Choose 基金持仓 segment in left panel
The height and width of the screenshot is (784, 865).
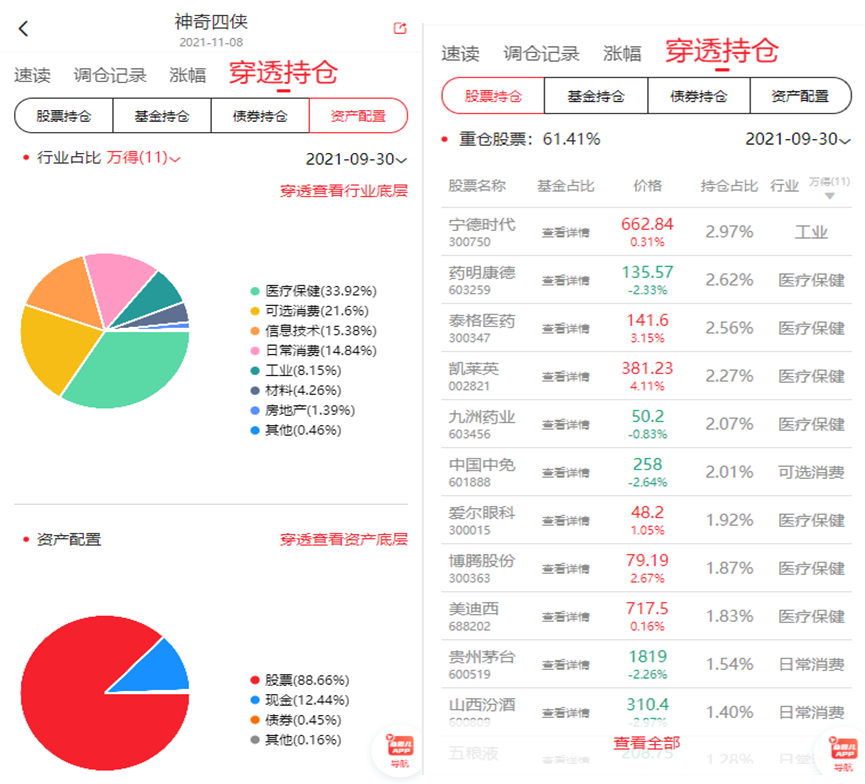point(162,116)
